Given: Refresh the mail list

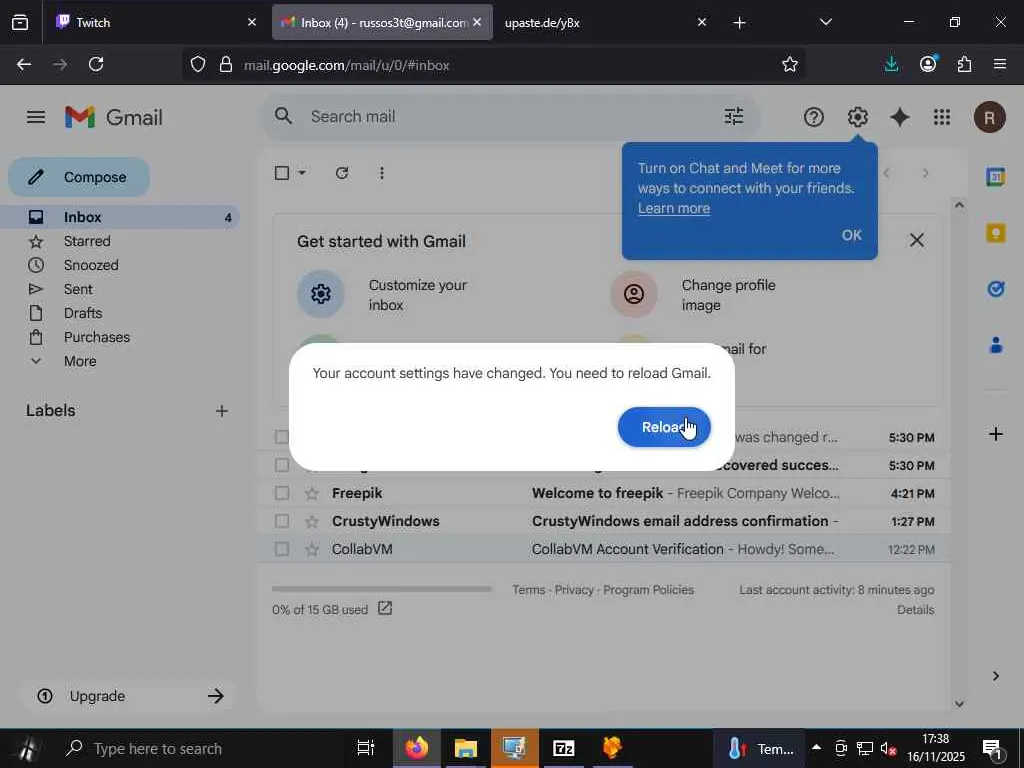Looking at the screenshot, I should click(342, 173).
